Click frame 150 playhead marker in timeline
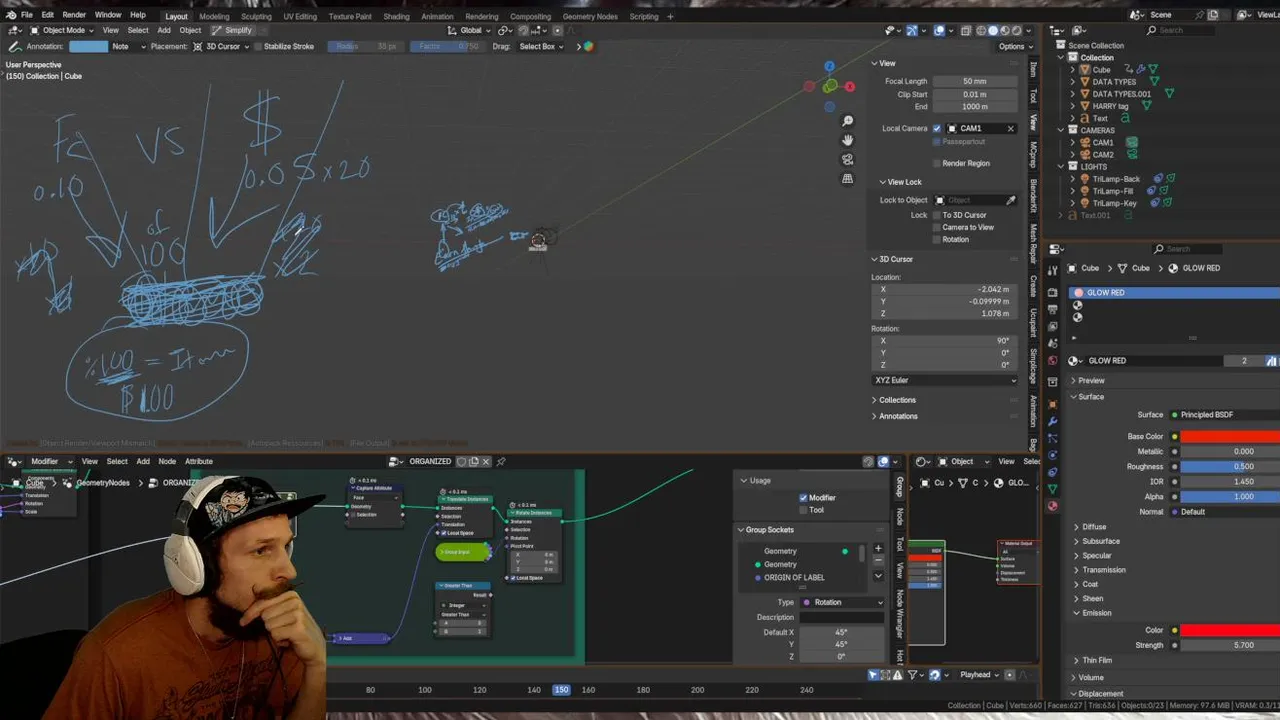Viewport: 1280px width, 720px height. [561, 689]
